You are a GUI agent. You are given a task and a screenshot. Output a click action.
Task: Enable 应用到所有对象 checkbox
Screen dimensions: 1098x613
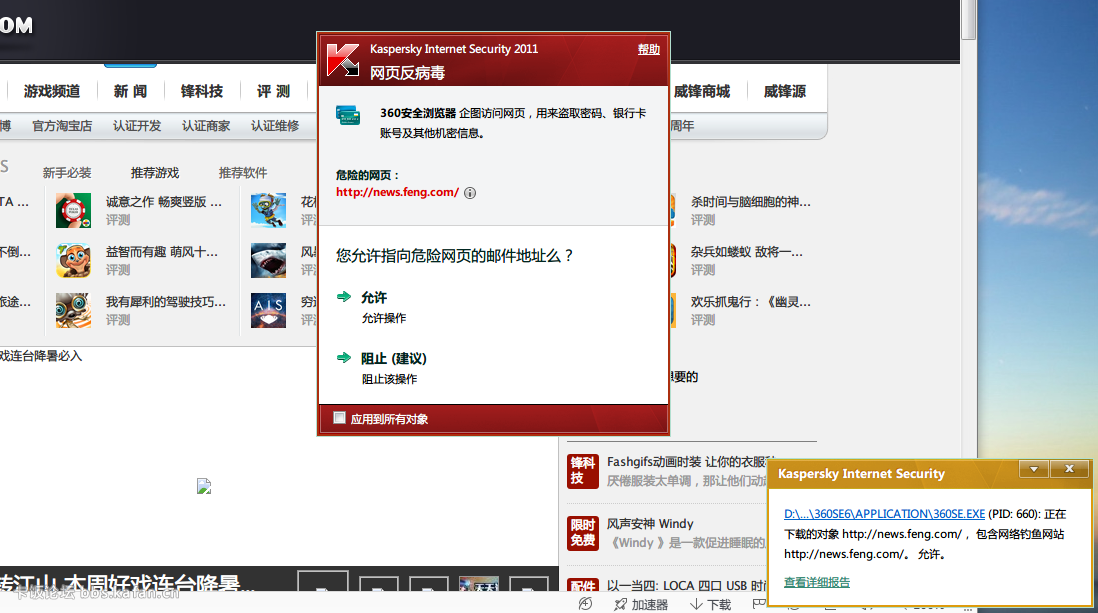[x=340, y=418]
